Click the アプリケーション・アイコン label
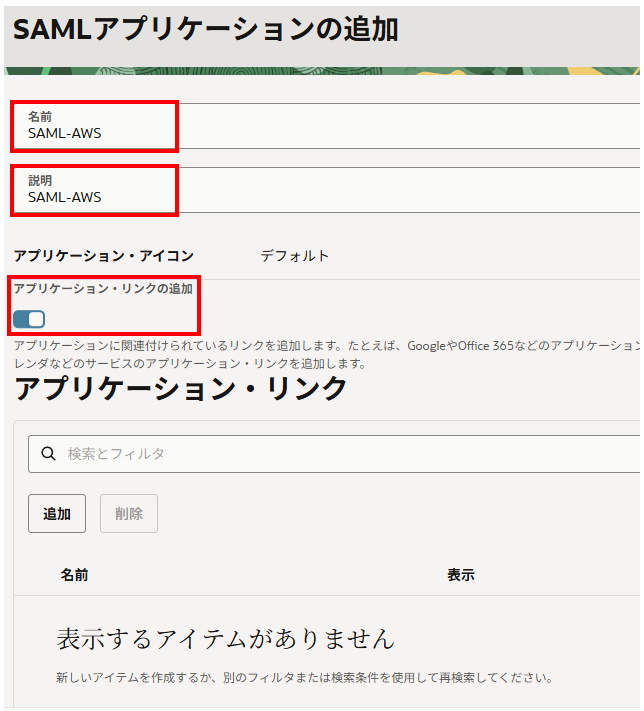The width and height of the screenshot is (644, 711). point(104,256)
